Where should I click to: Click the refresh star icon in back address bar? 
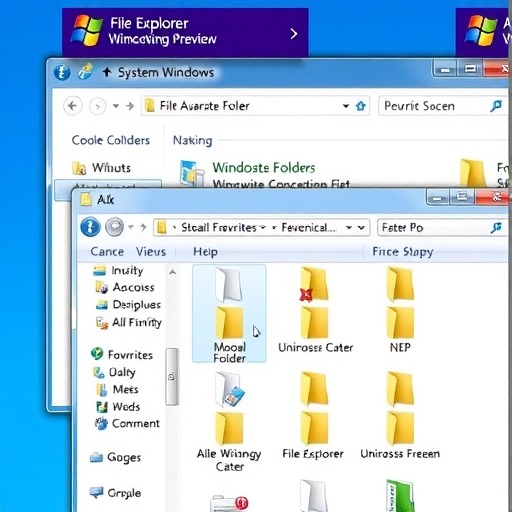pyautogui.click(x=360, y=106)
